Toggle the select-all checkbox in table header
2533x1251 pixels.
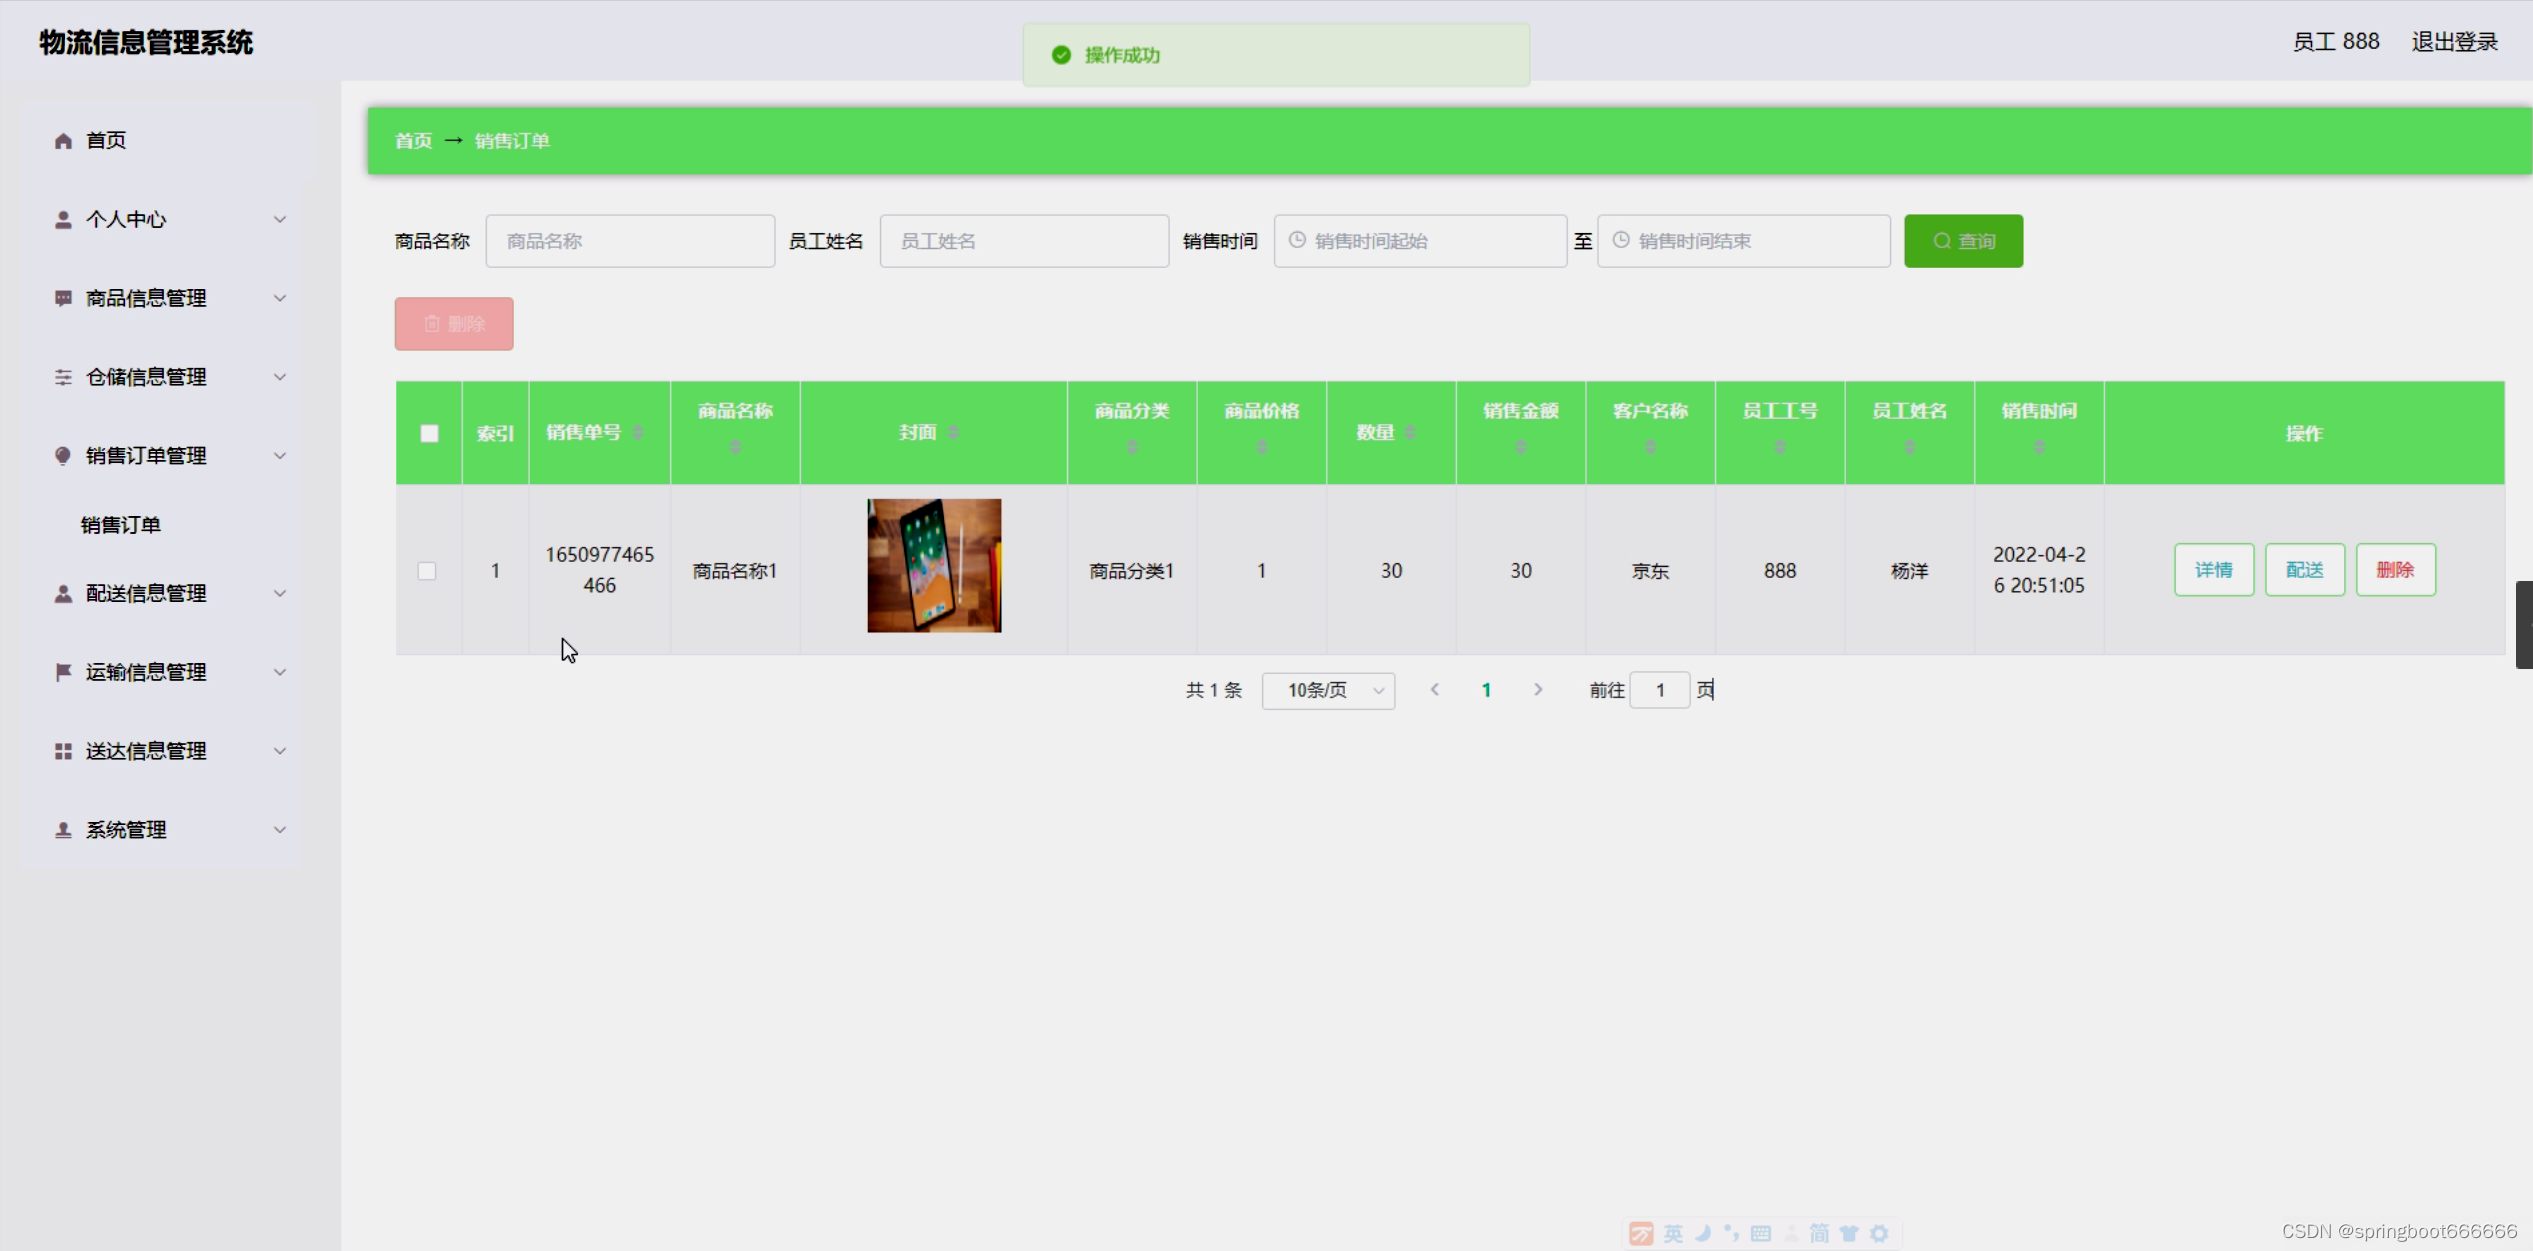point(429,433)
